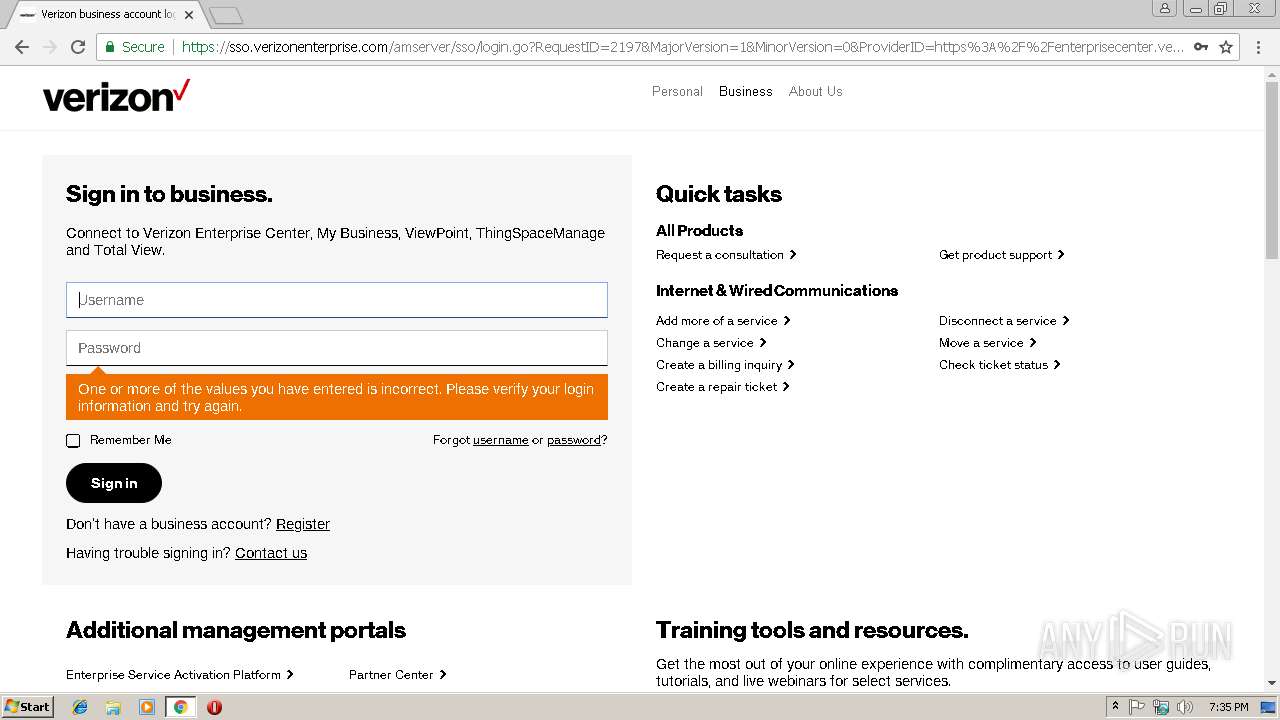Open media player from taskbar
Image resolution: width=1280 pixels, height=720 pixels.
click(x=147, y=707)
